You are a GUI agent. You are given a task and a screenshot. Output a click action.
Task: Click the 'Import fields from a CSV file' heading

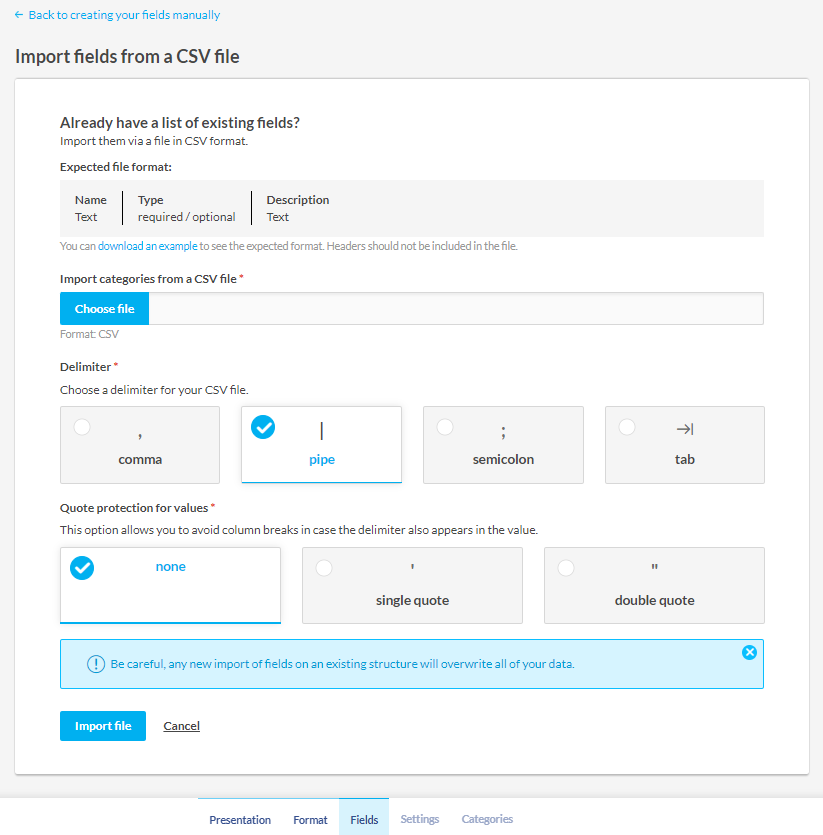(127, 56)
